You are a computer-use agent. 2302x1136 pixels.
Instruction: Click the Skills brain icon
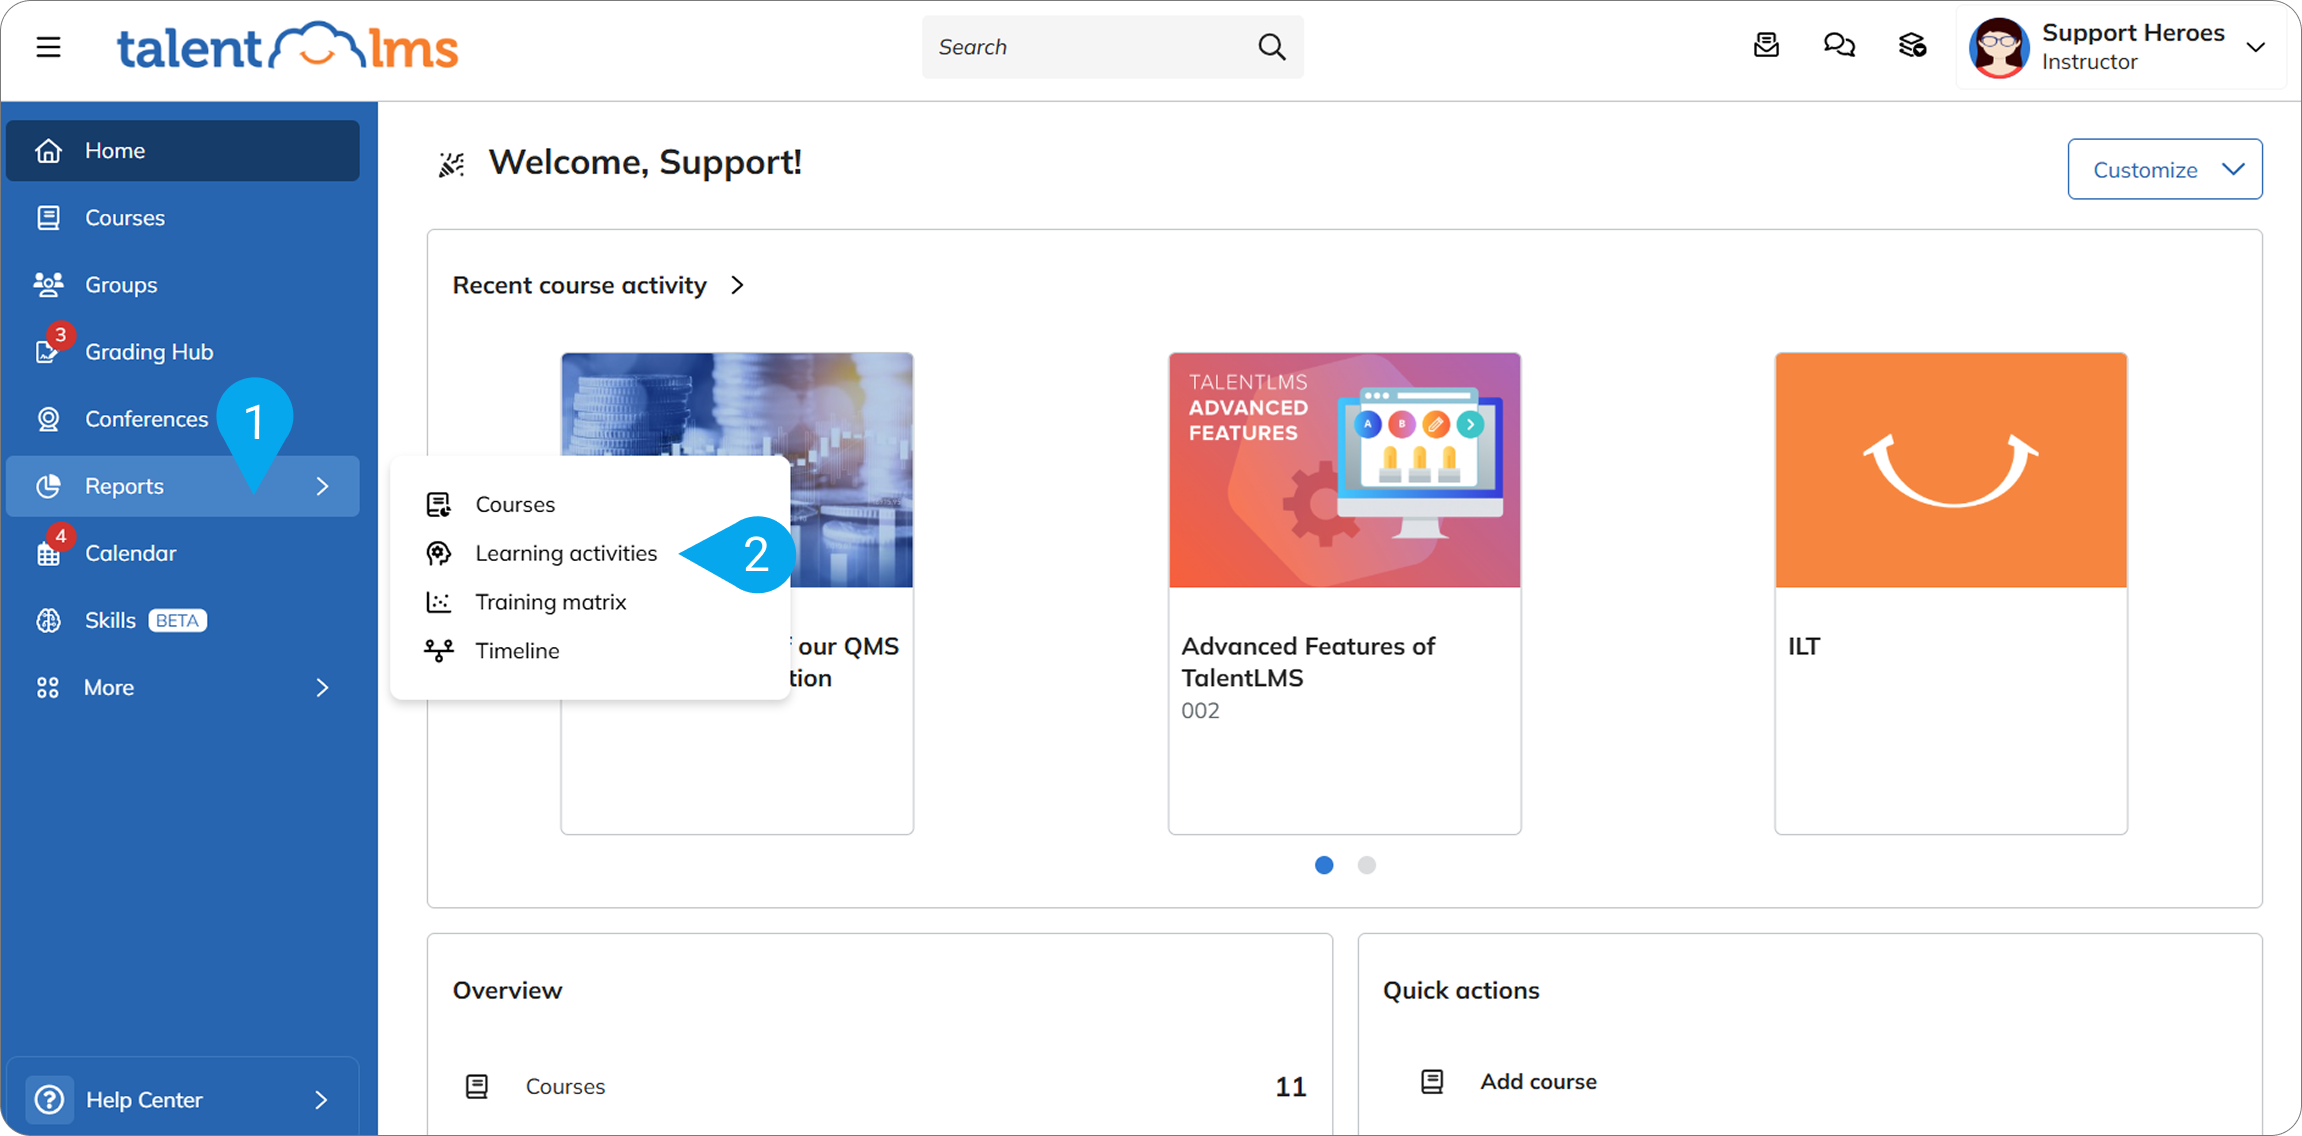[x=48, y=620]
